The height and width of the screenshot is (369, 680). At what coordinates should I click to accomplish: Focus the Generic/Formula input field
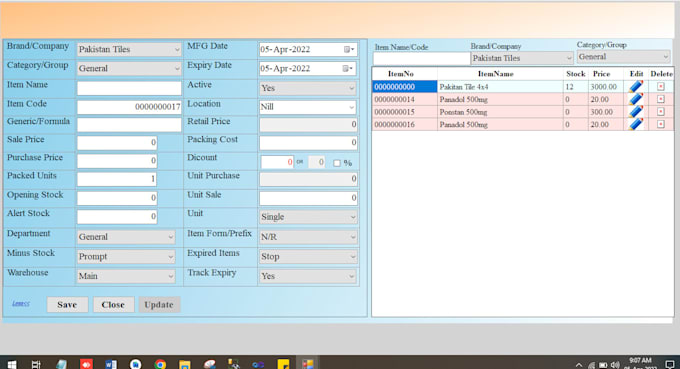coord(129,125)
